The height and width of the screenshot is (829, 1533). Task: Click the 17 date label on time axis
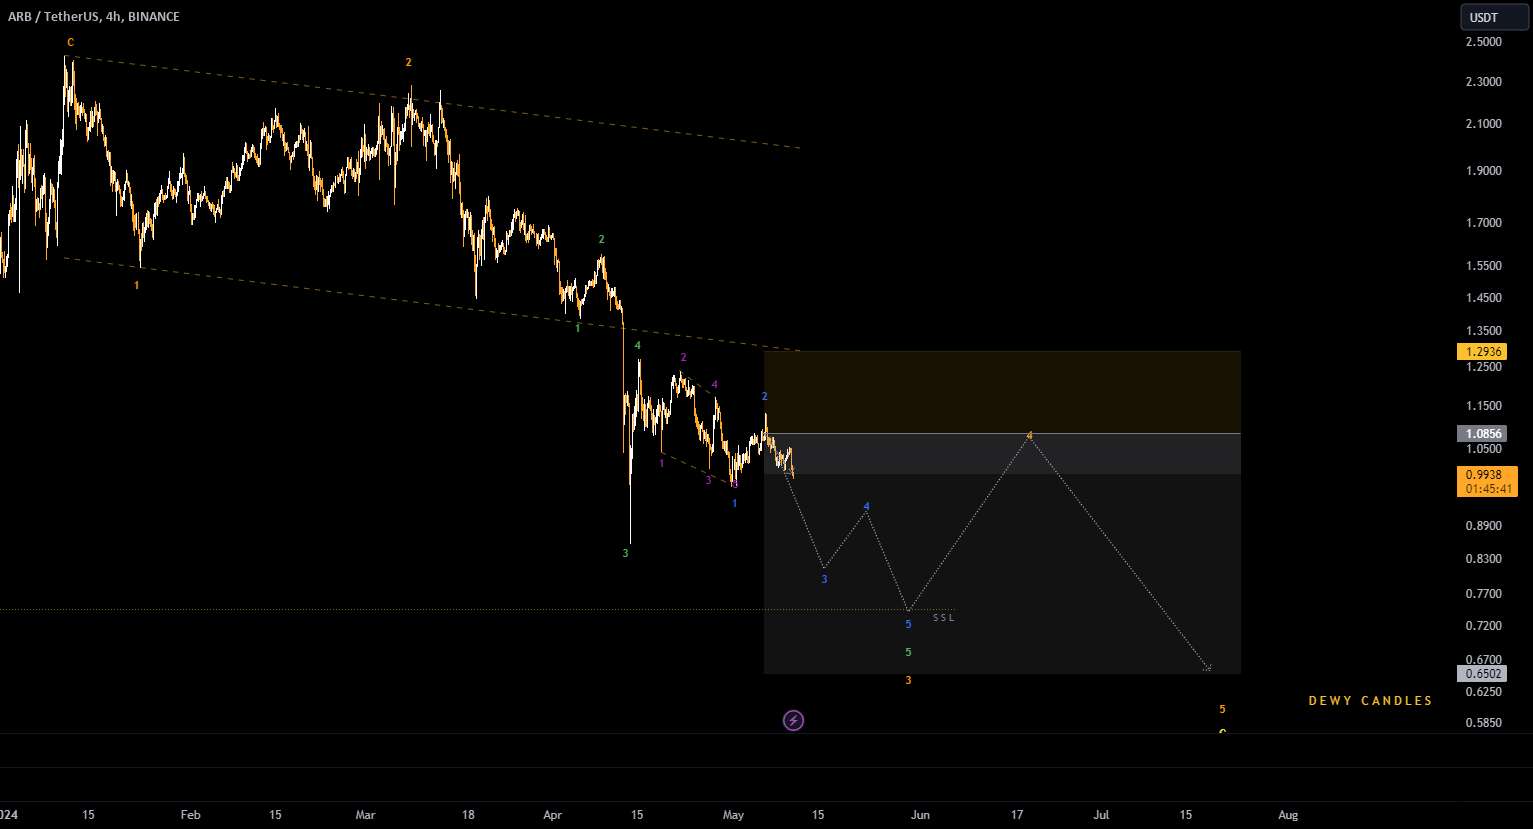click(x=1017, y=815)
